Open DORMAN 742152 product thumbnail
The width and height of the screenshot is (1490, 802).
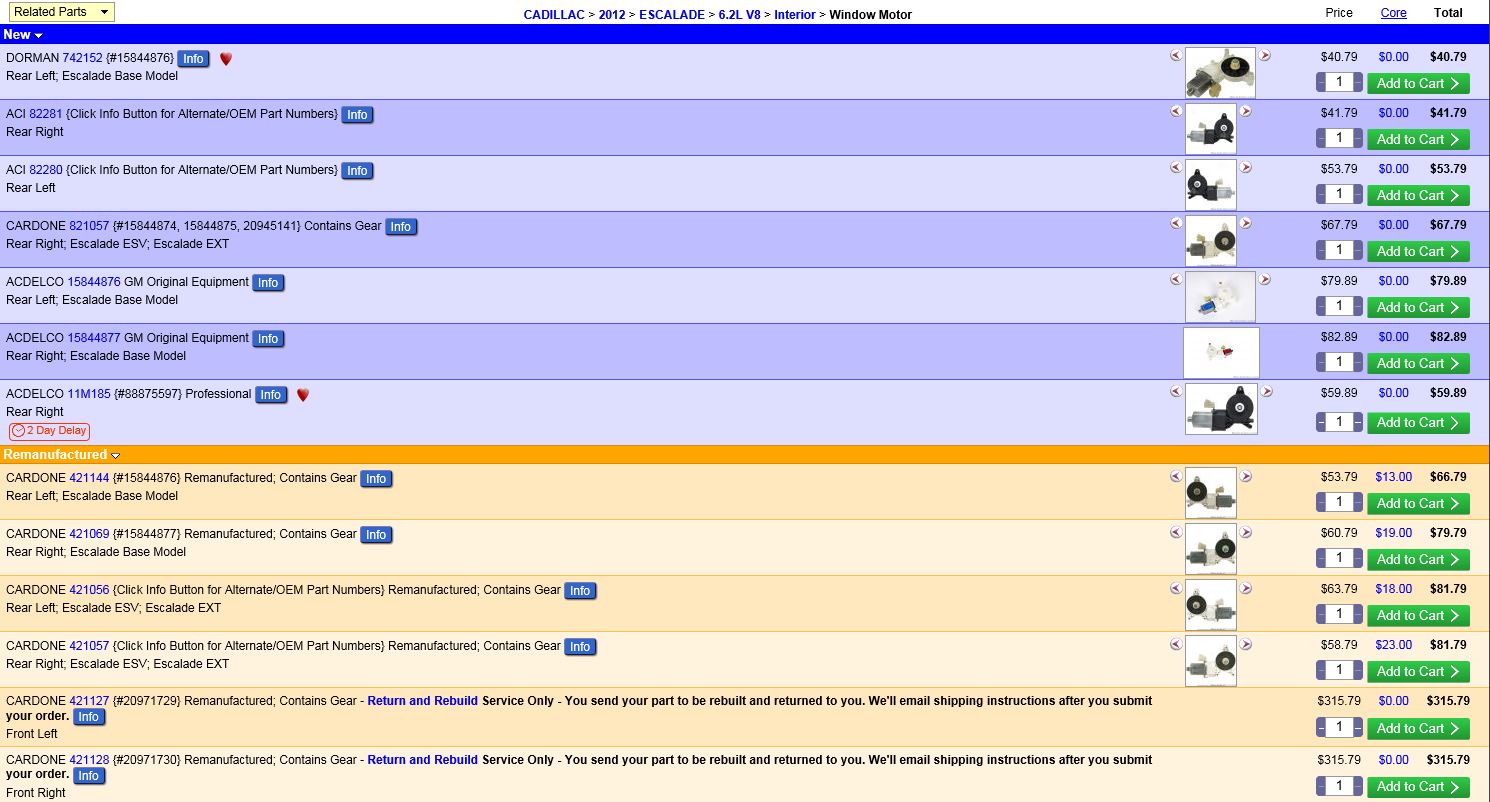pos(1220,73)
